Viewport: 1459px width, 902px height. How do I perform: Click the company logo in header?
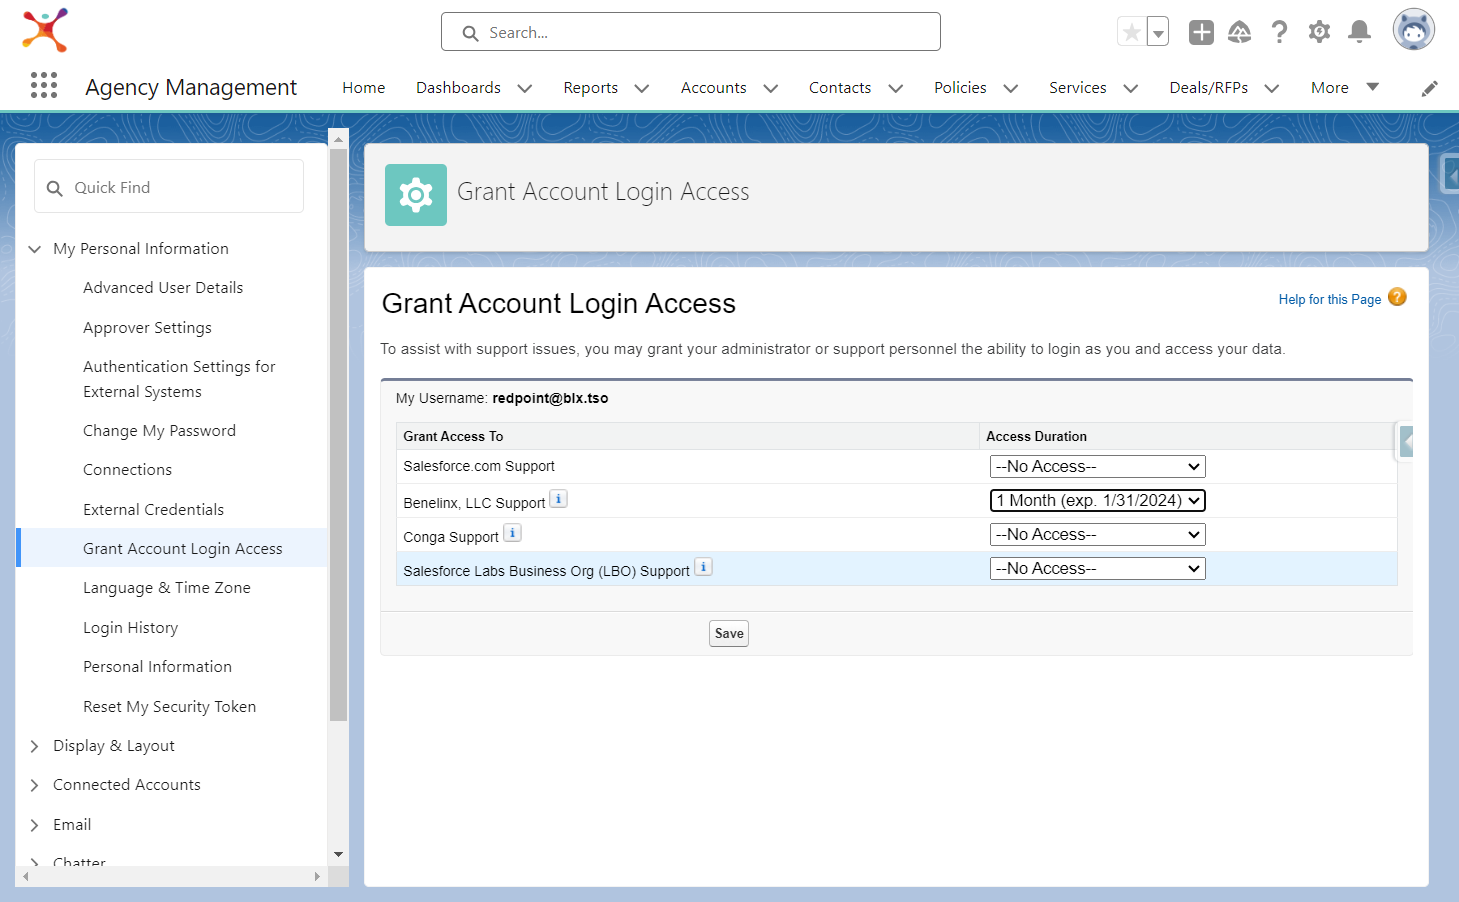(45, 30)
